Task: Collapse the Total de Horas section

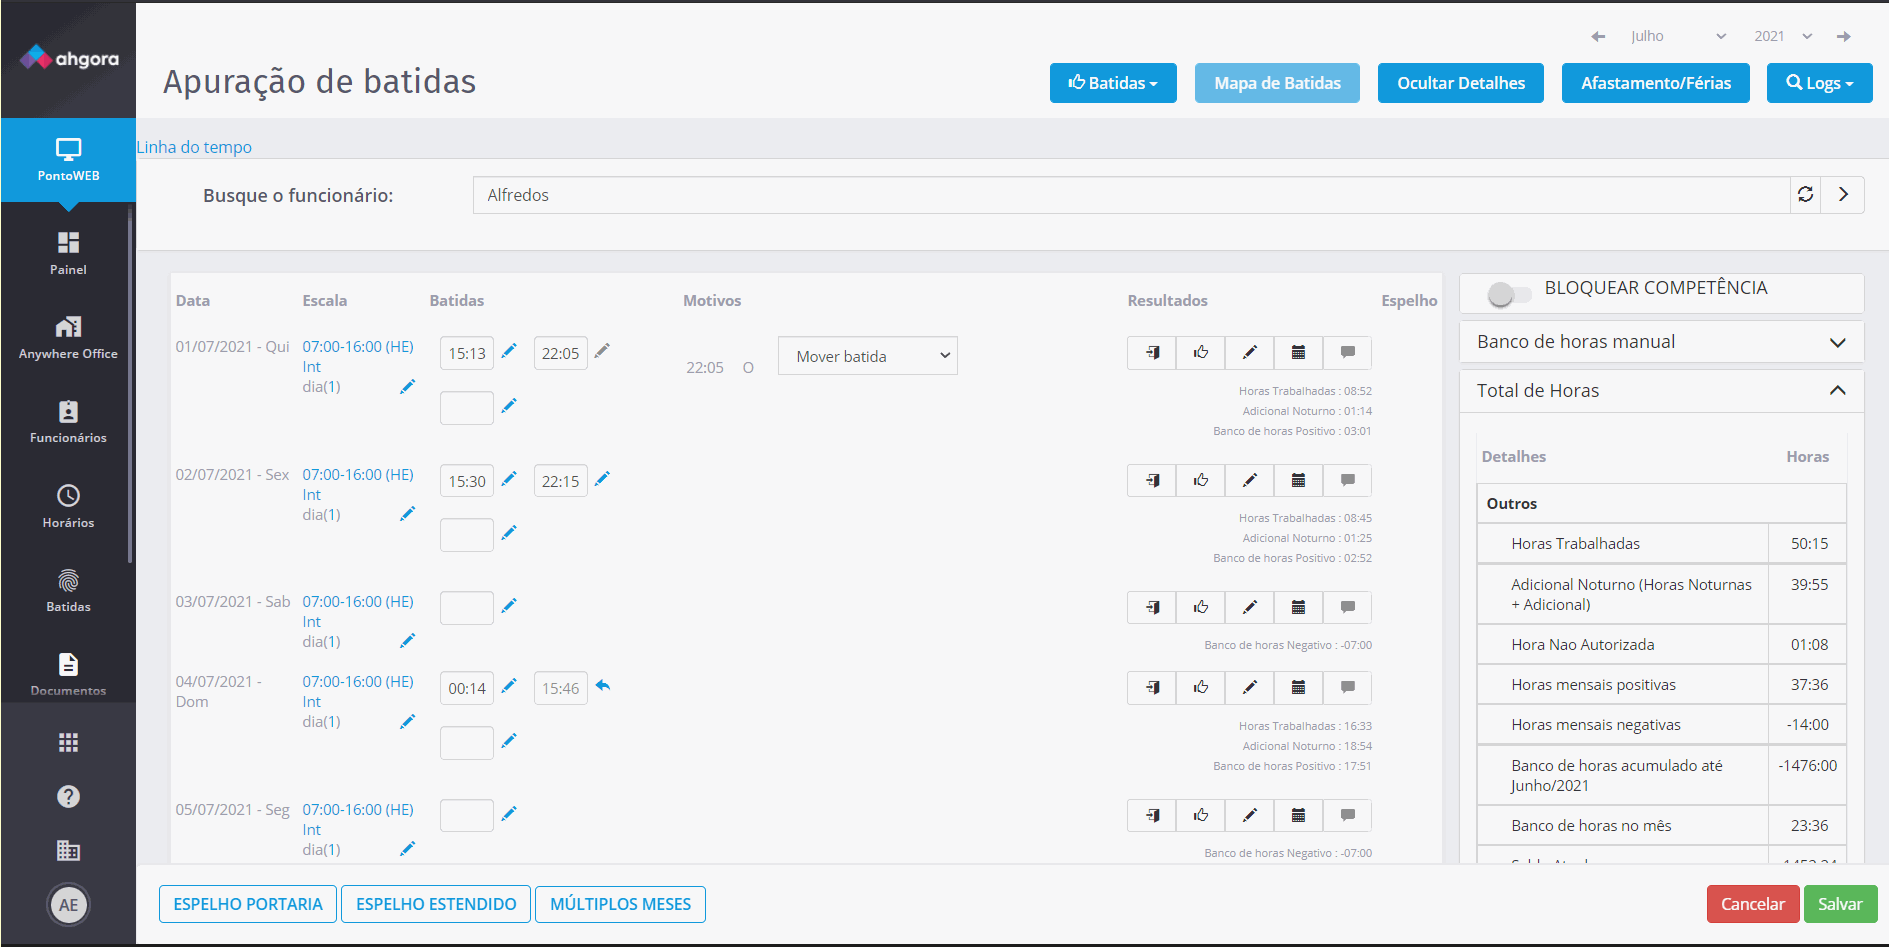Action: (1661, 391)
